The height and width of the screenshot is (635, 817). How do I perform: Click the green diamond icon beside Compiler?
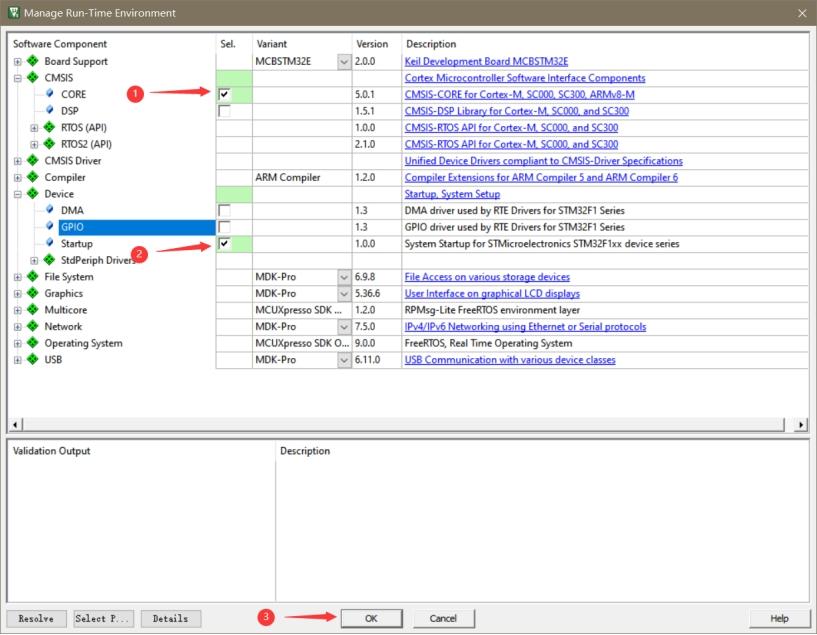(x=33, y=177)
